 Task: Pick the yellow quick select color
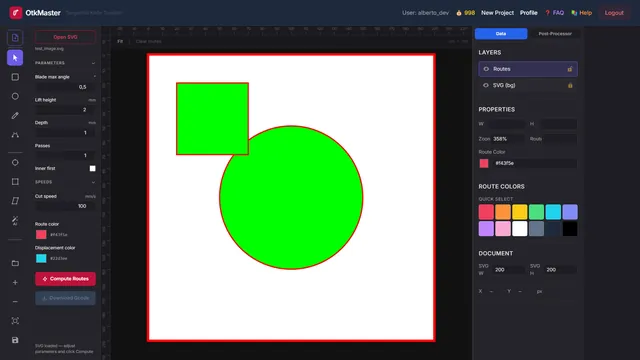coord(520,212)
